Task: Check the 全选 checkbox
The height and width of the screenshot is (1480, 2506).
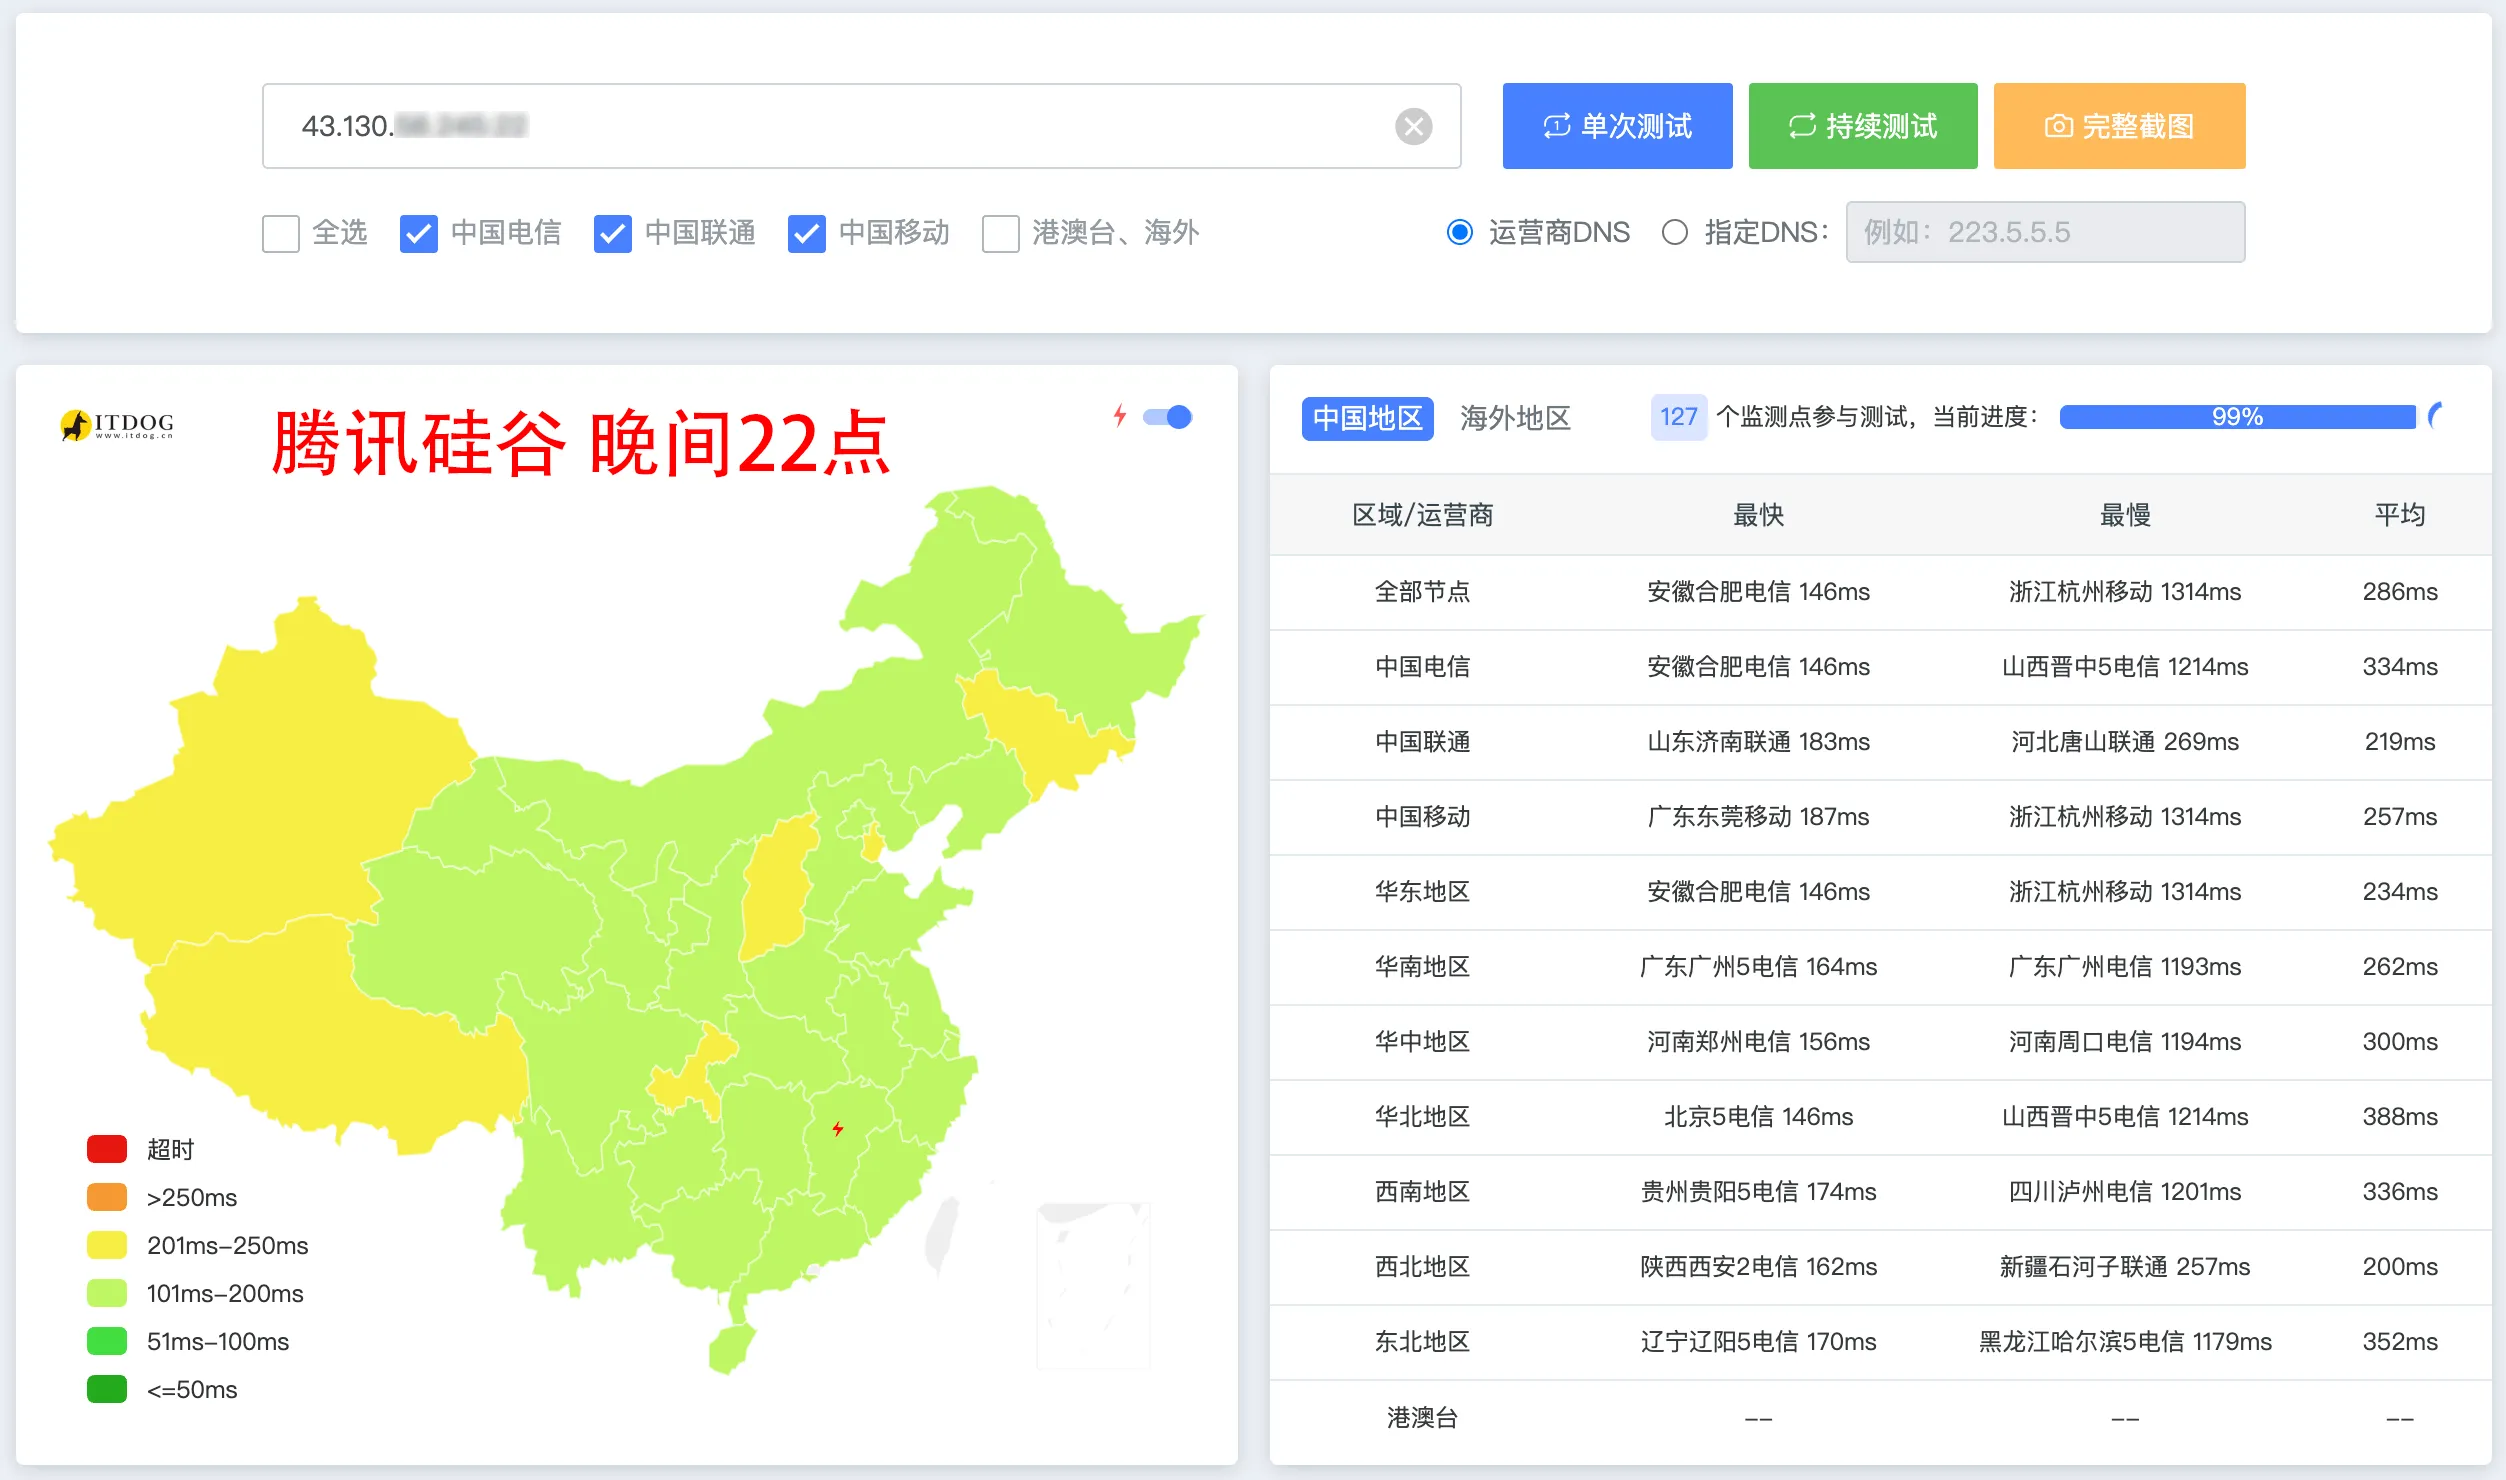Action: click(281, 234)
